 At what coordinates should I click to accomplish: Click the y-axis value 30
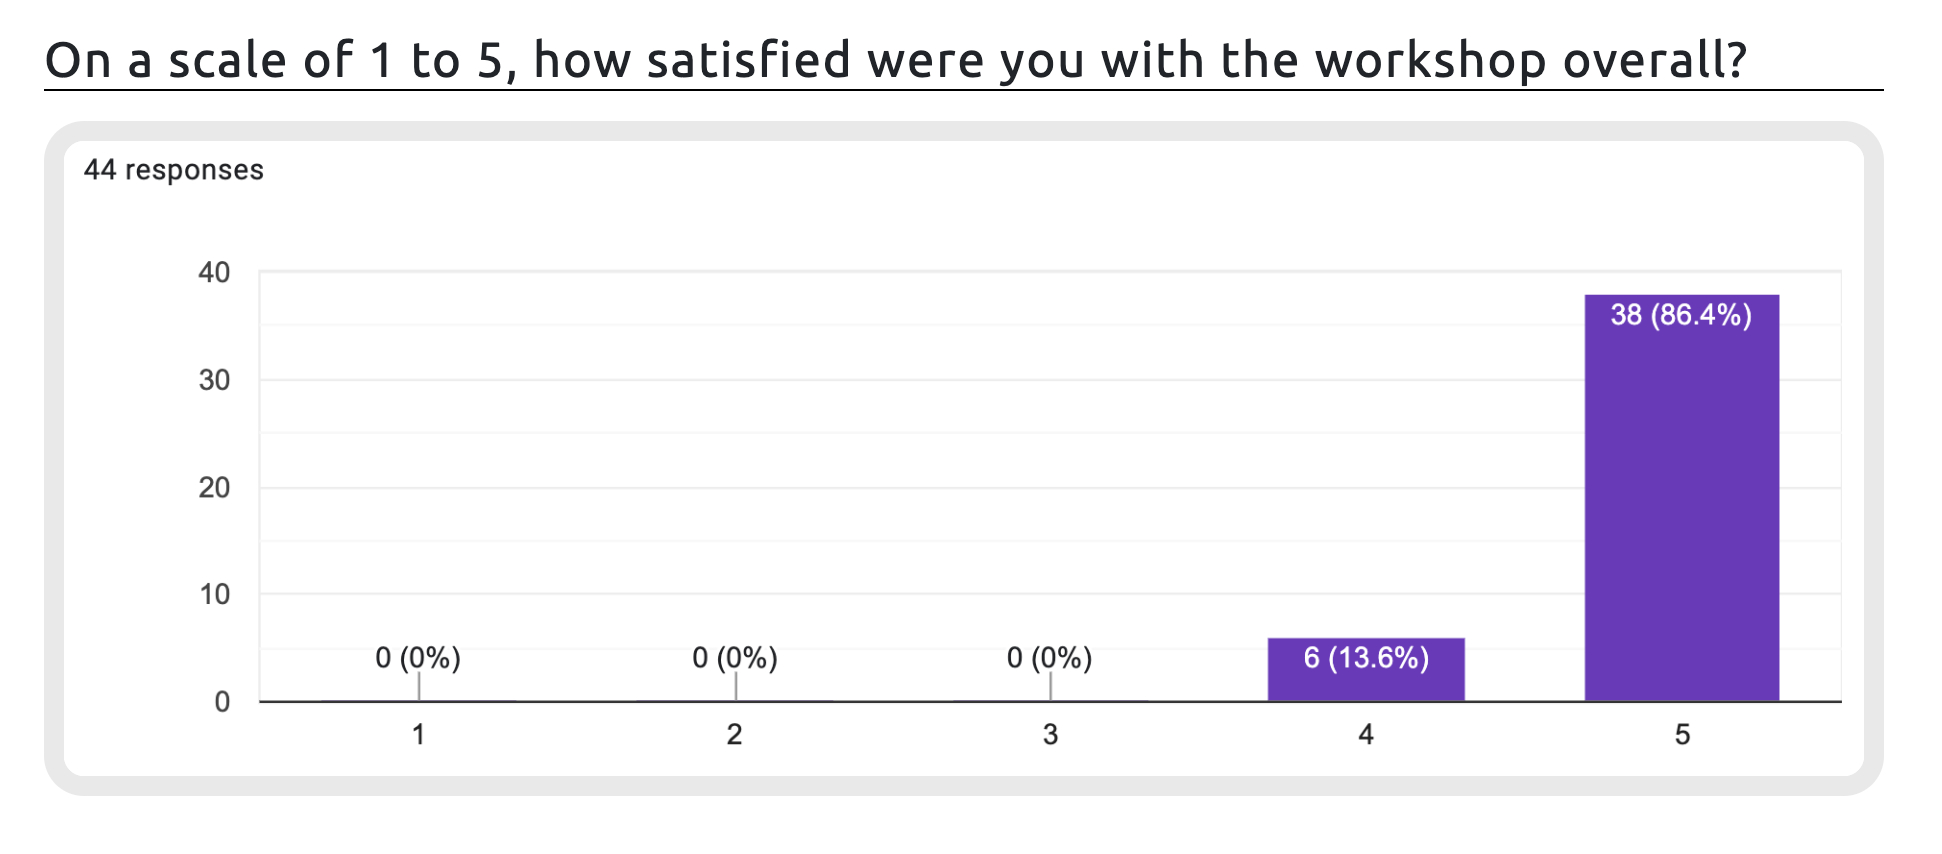tap(214, 380)
